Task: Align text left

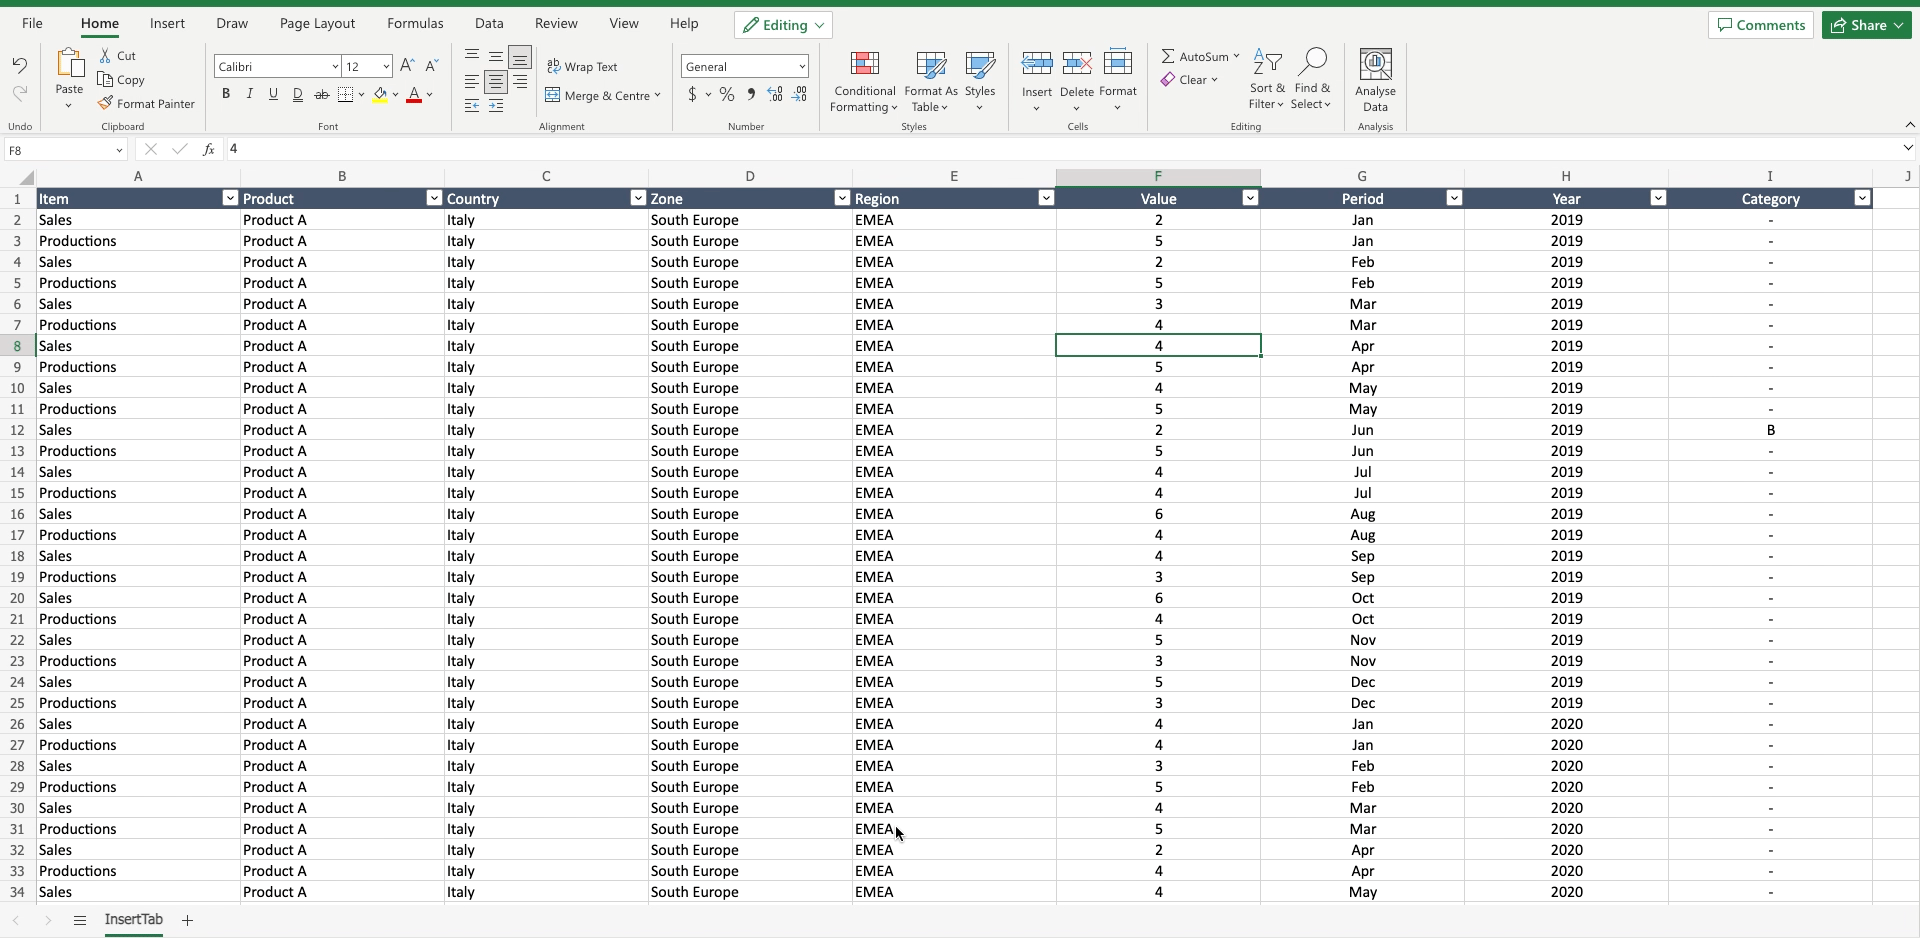Action: 472,82
